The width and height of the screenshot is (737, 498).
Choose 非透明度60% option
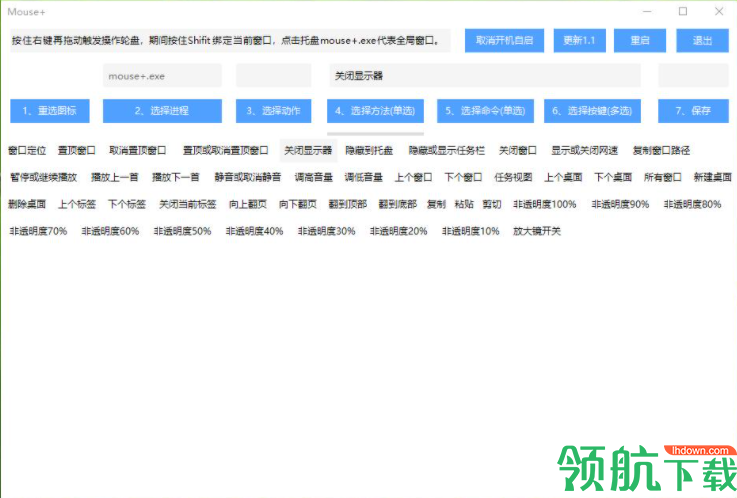click(x=110, y=231)
